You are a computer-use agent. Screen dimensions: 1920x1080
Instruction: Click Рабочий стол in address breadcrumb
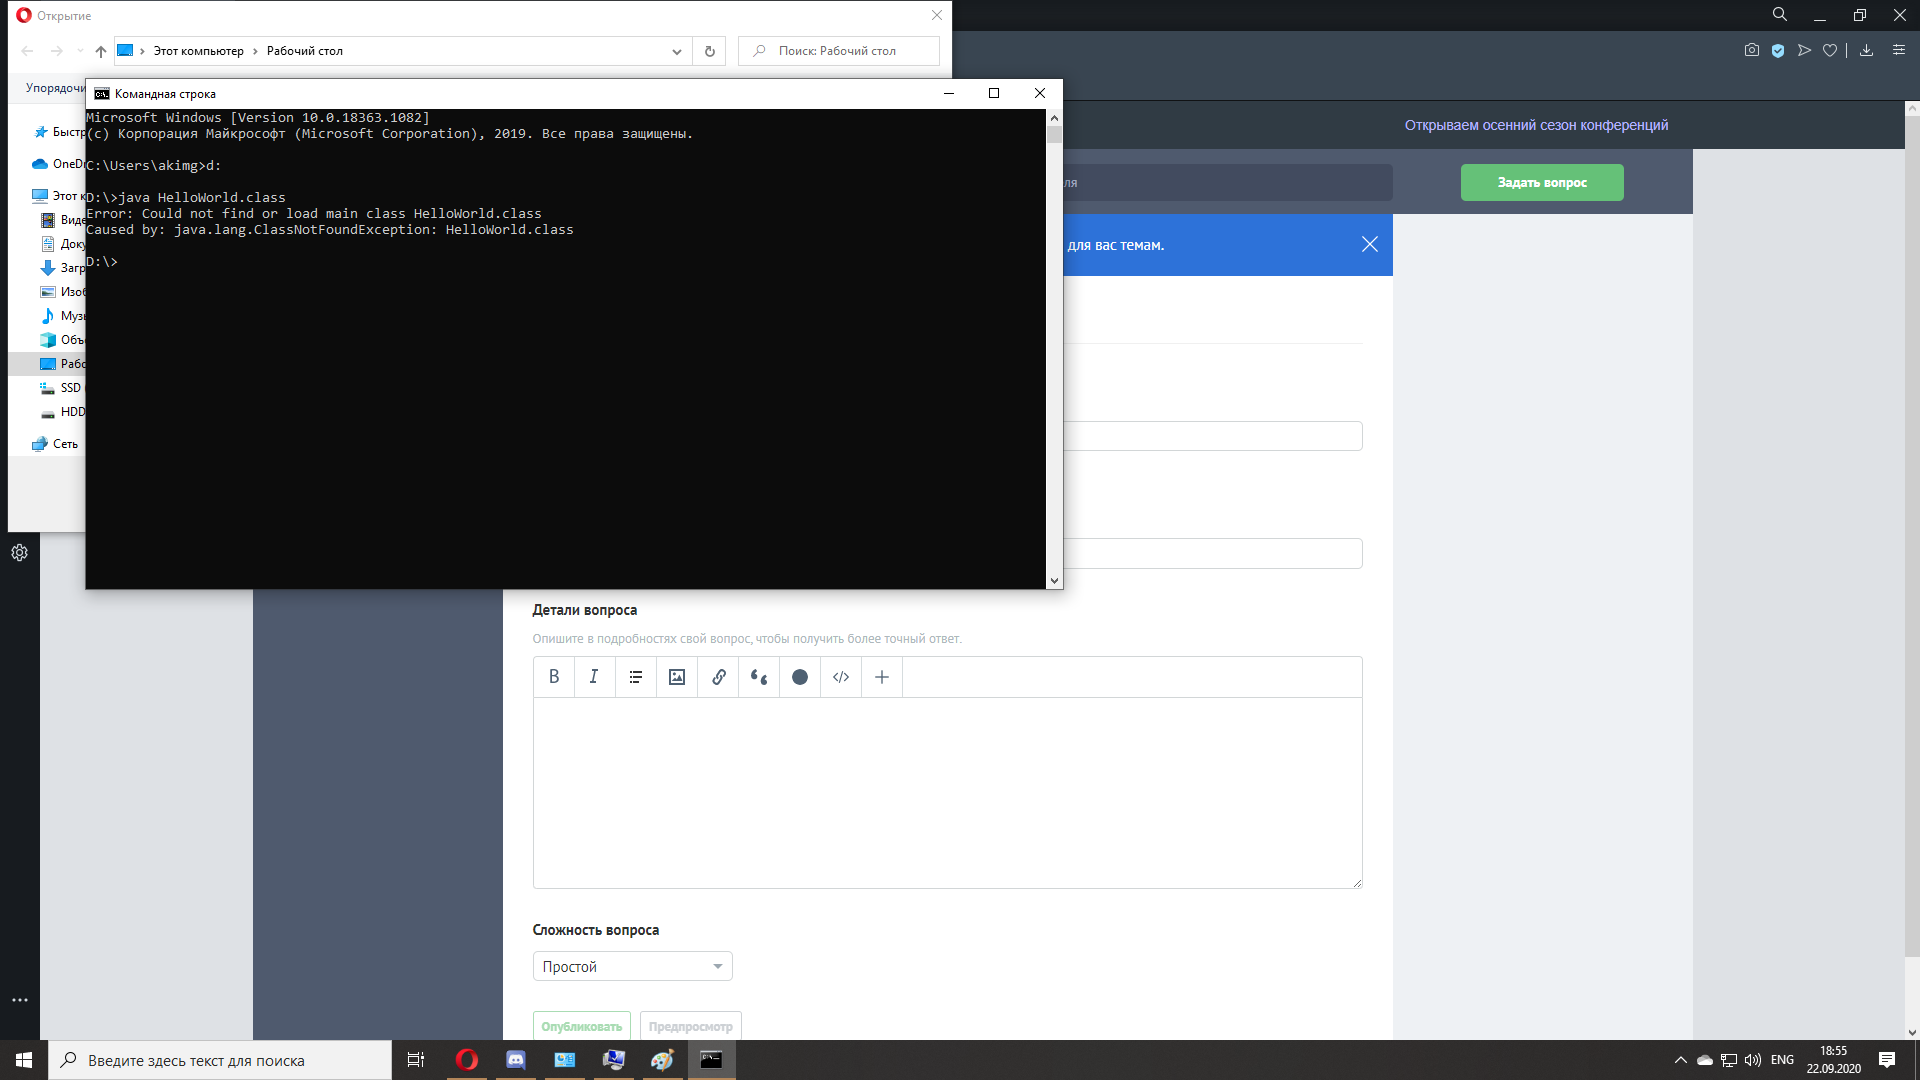coord(304,51)
